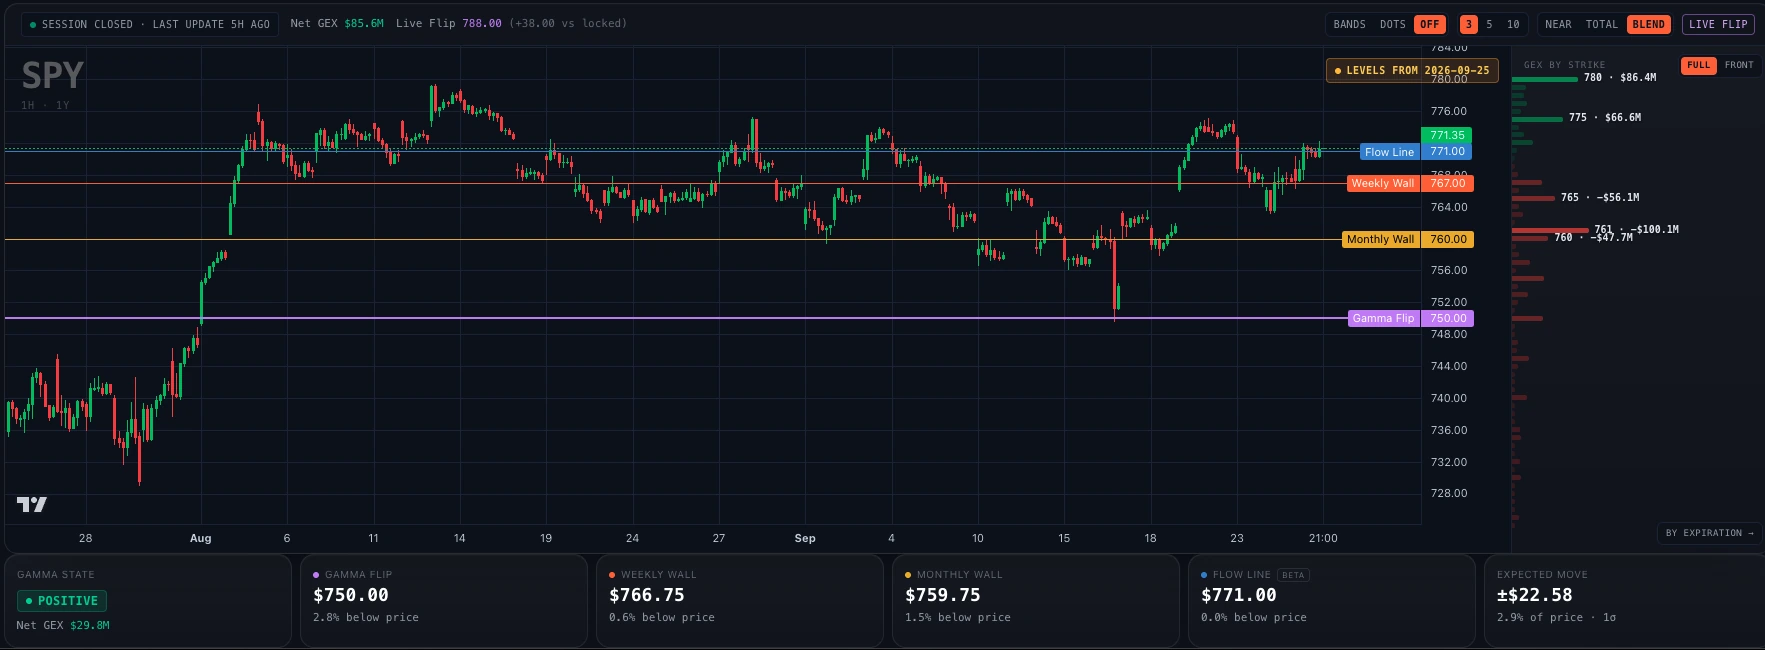The width and height of the screenshot is (1765, 650).
Task: Click the Flow Line chart label
Action: [x=1389, y=152]
